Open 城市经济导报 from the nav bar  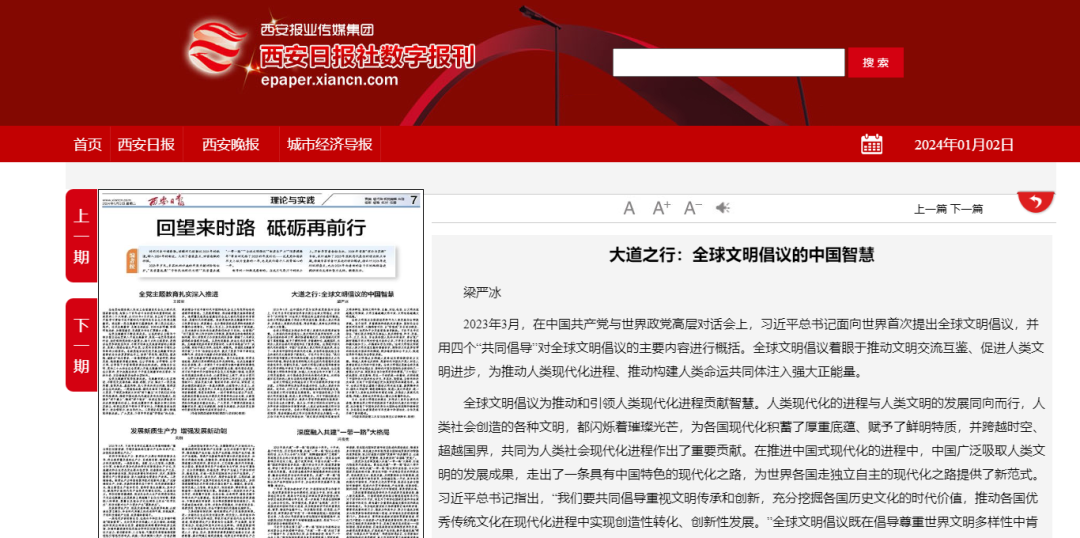(x=329, y=144)
